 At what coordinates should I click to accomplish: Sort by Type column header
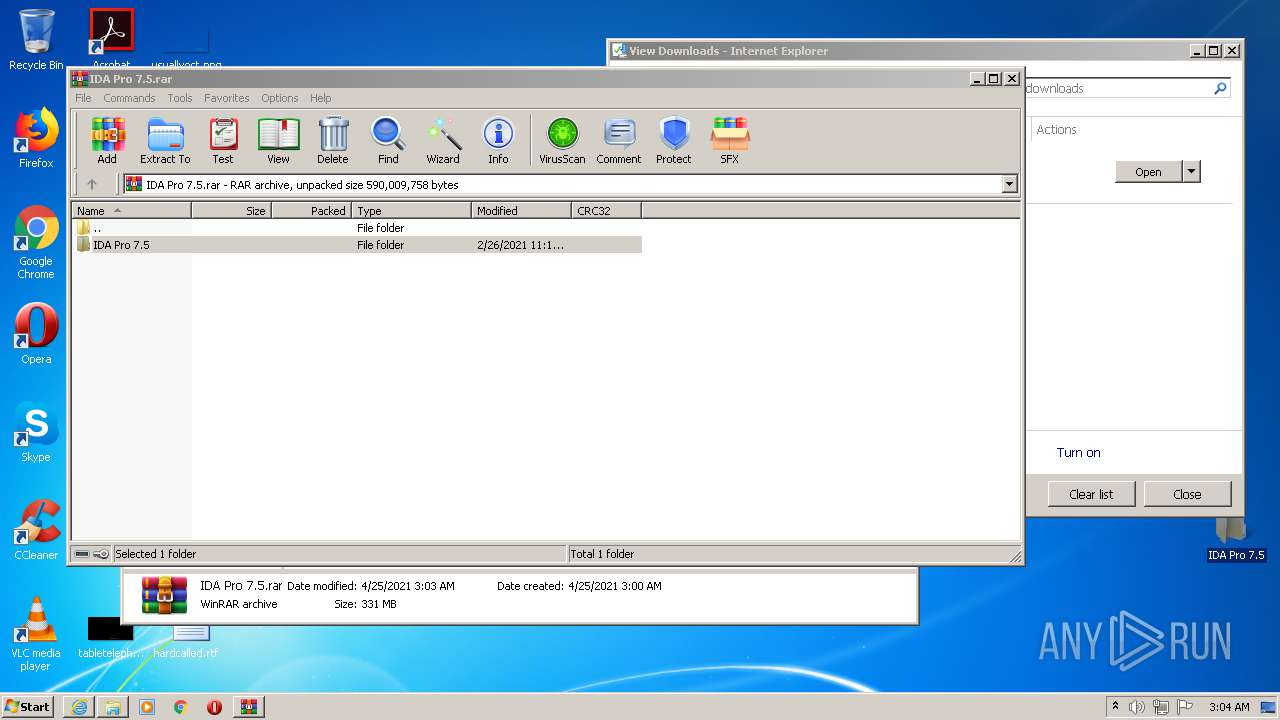412,211
